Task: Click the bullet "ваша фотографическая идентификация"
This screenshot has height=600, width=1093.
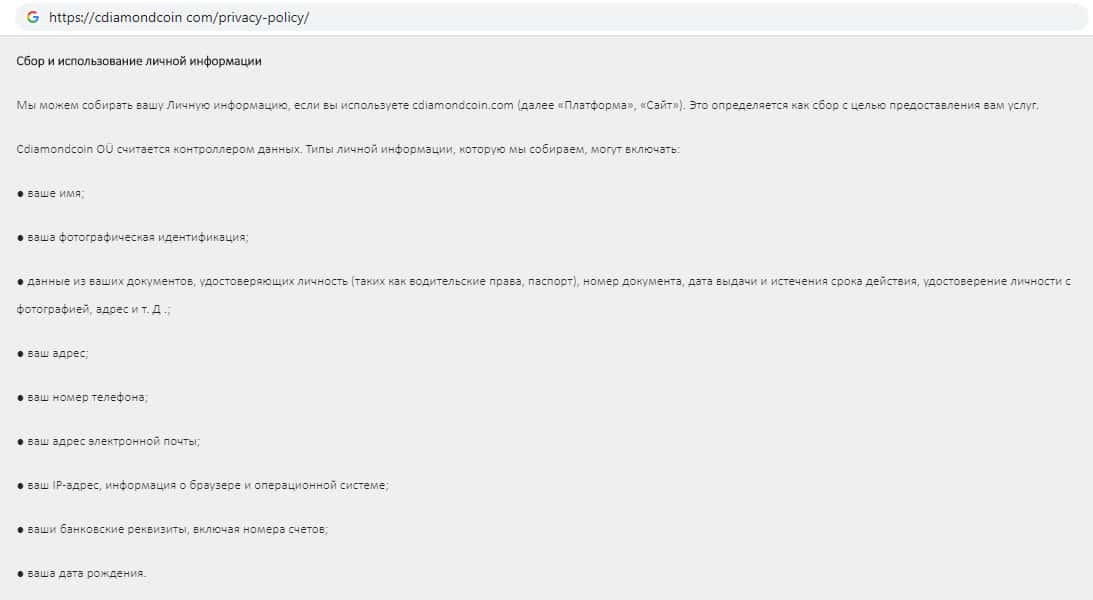Action: [137, 237]
